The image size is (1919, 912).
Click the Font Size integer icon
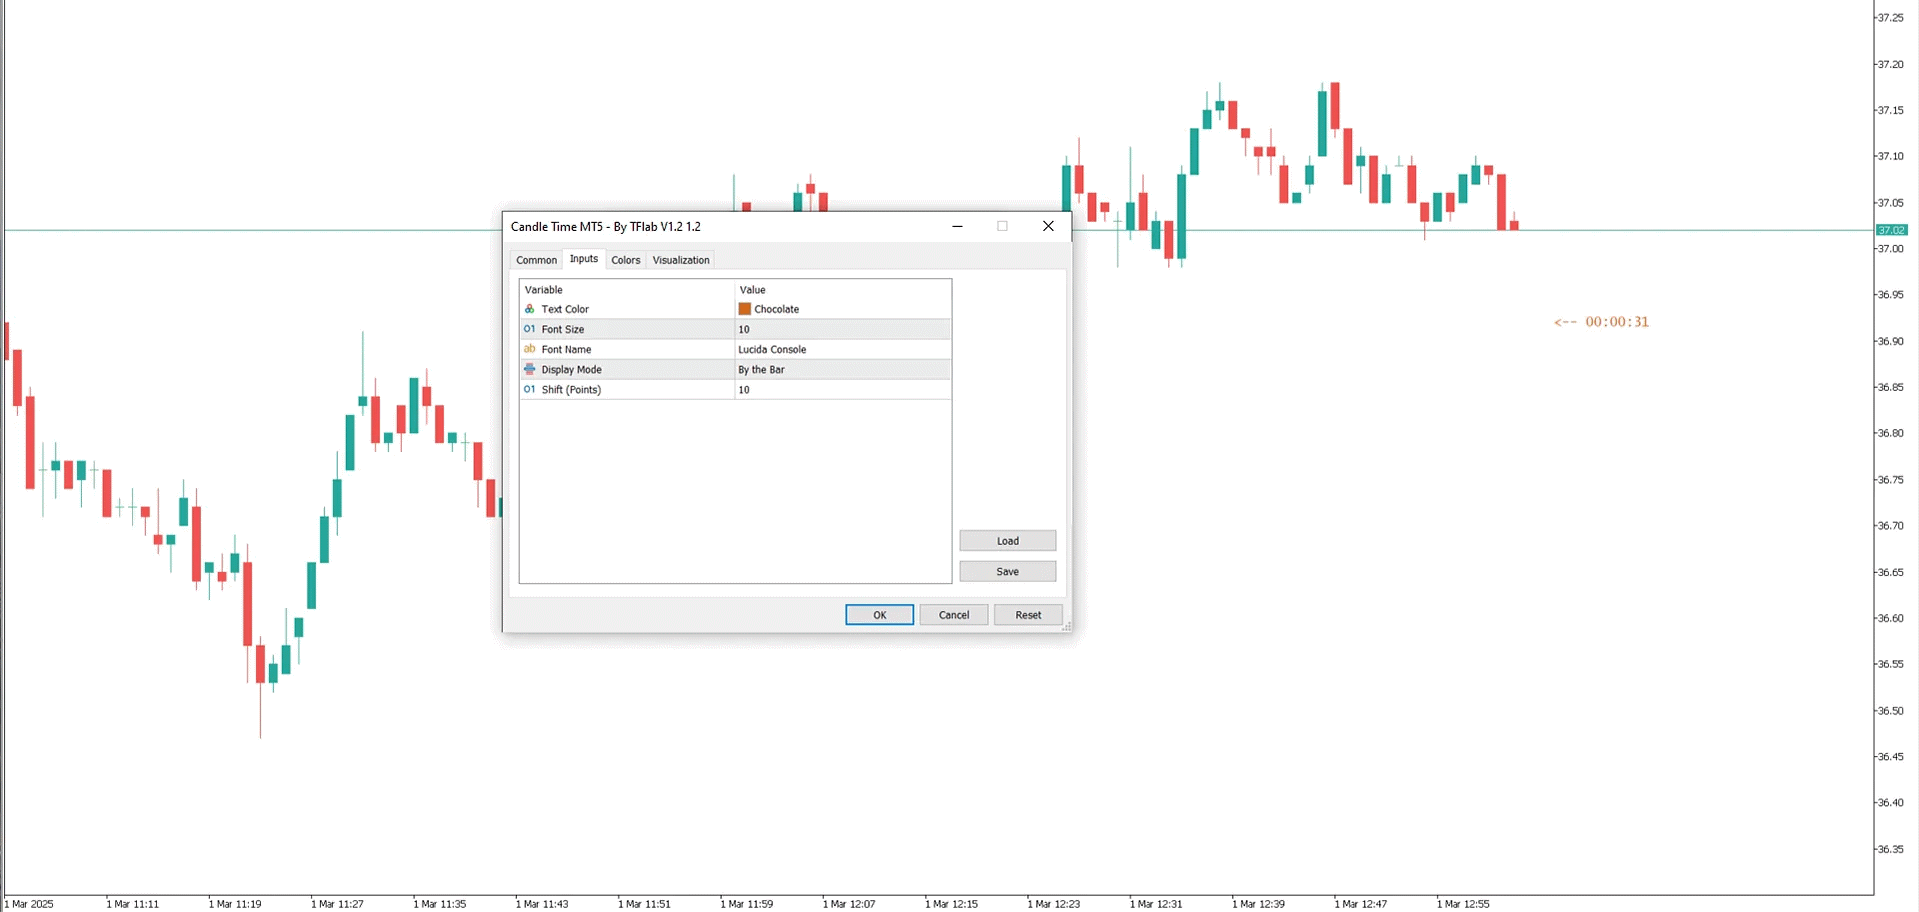(x=529, y=329)
